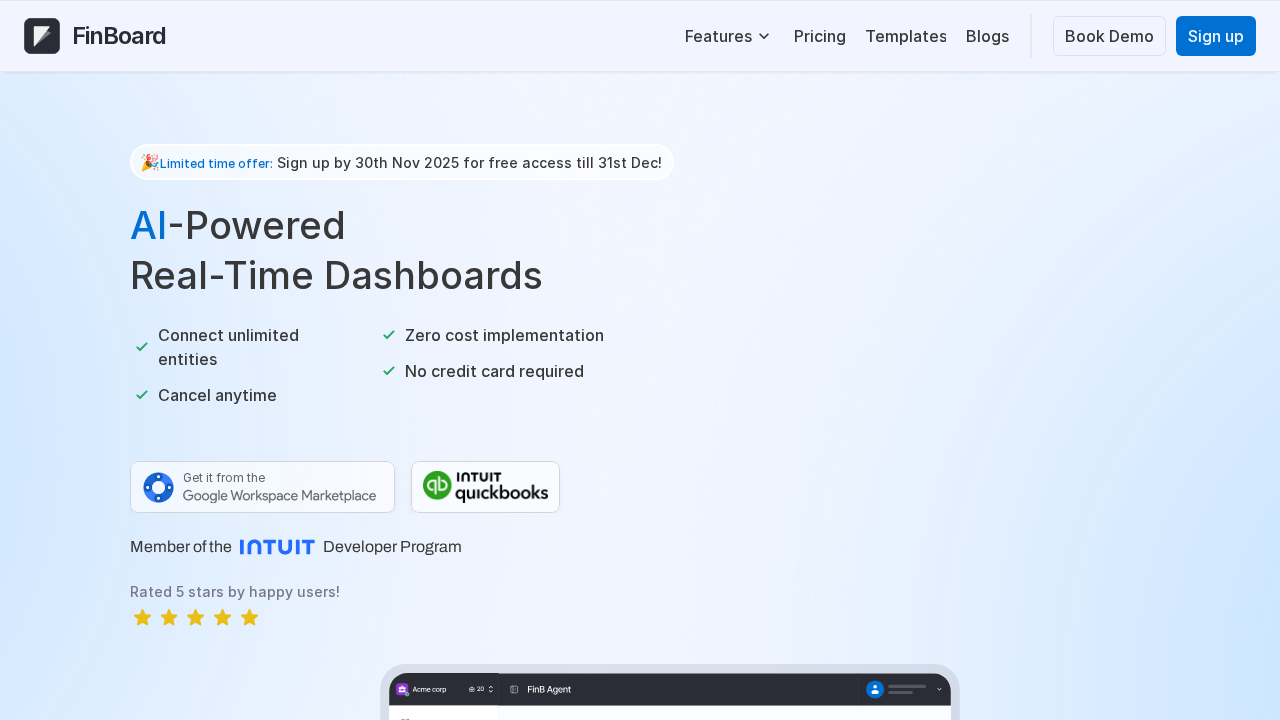Image resolution: width=1280 pixels, height=720 pixels.
Task: Click the FinBoard logo icon
Action: (x=40, y=35)
